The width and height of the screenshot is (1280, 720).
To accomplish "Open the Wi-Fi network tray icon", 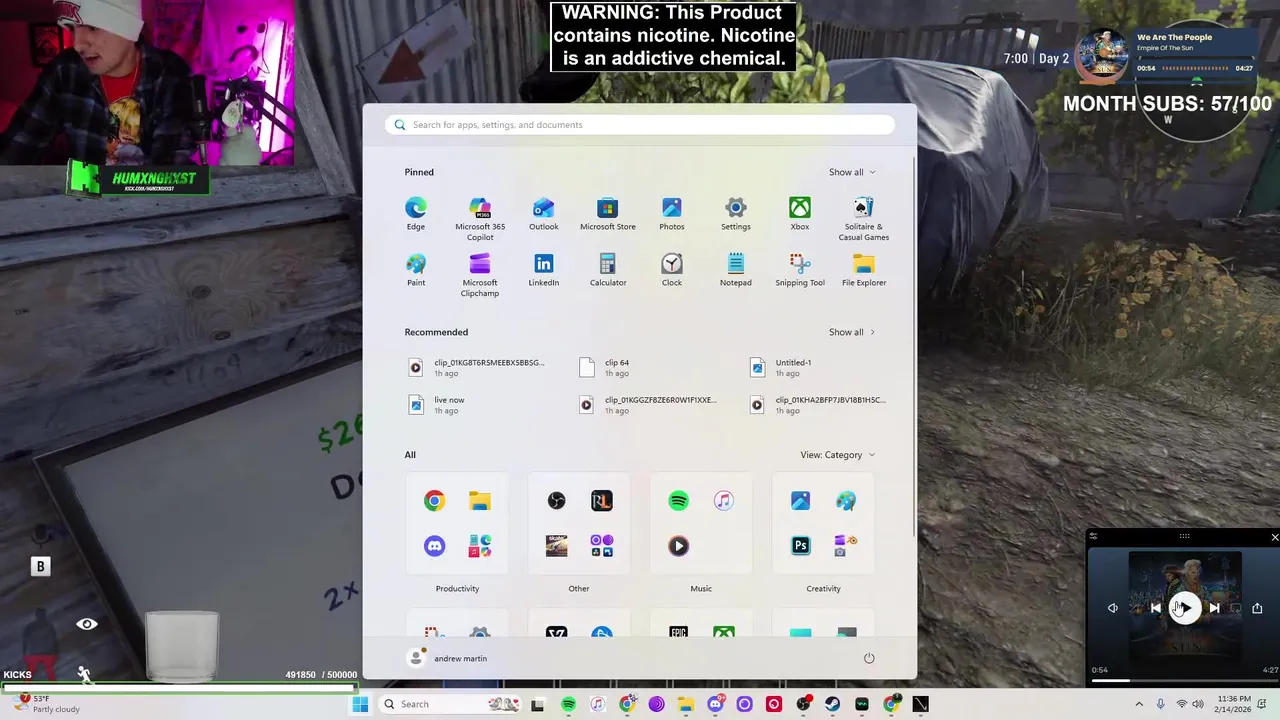I will (x=1180, y=704).
